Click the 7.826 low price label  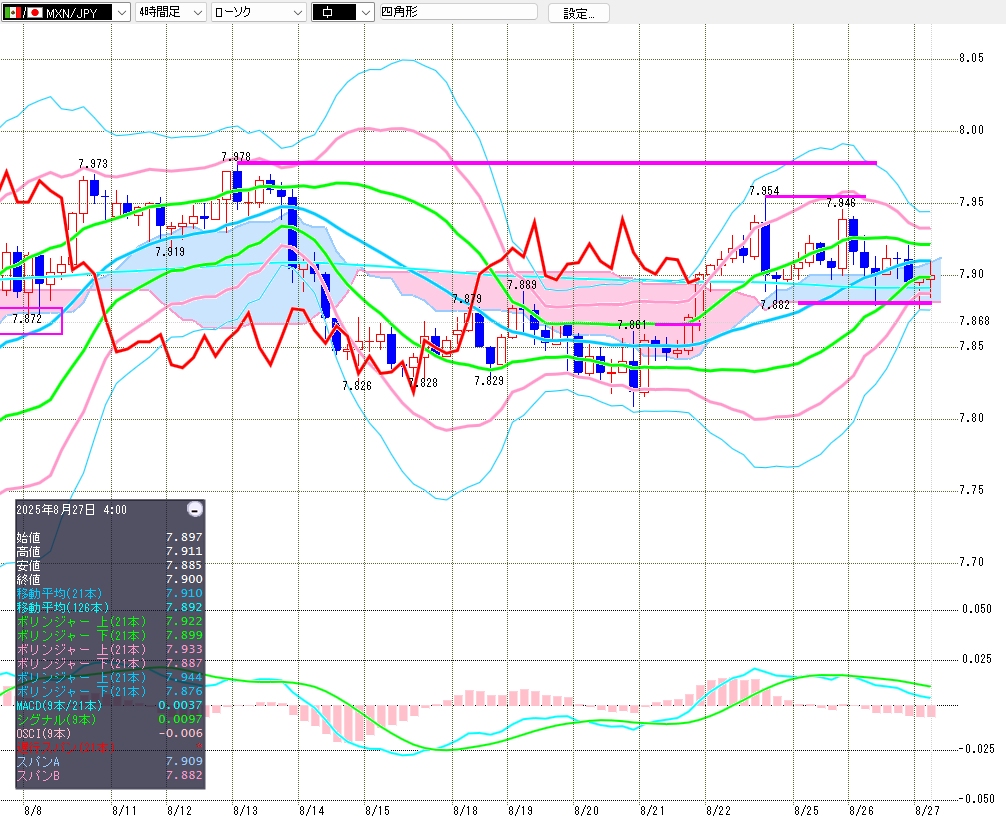click(x=357, y=386)
